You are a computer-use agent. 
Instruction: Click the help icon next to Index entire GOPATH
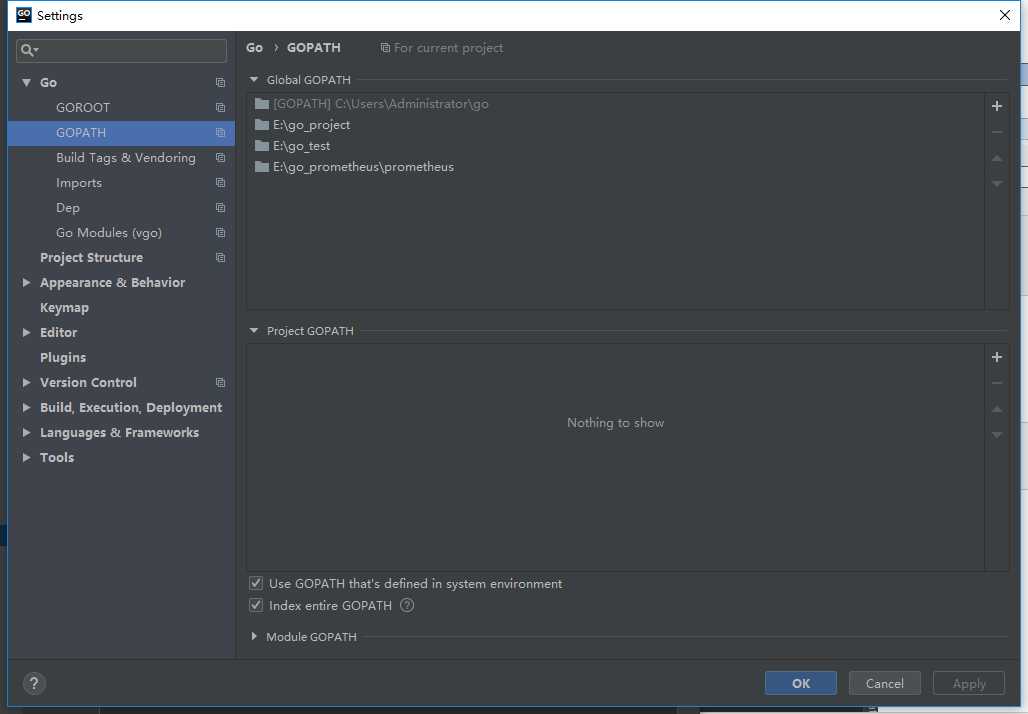click(406, 605)
